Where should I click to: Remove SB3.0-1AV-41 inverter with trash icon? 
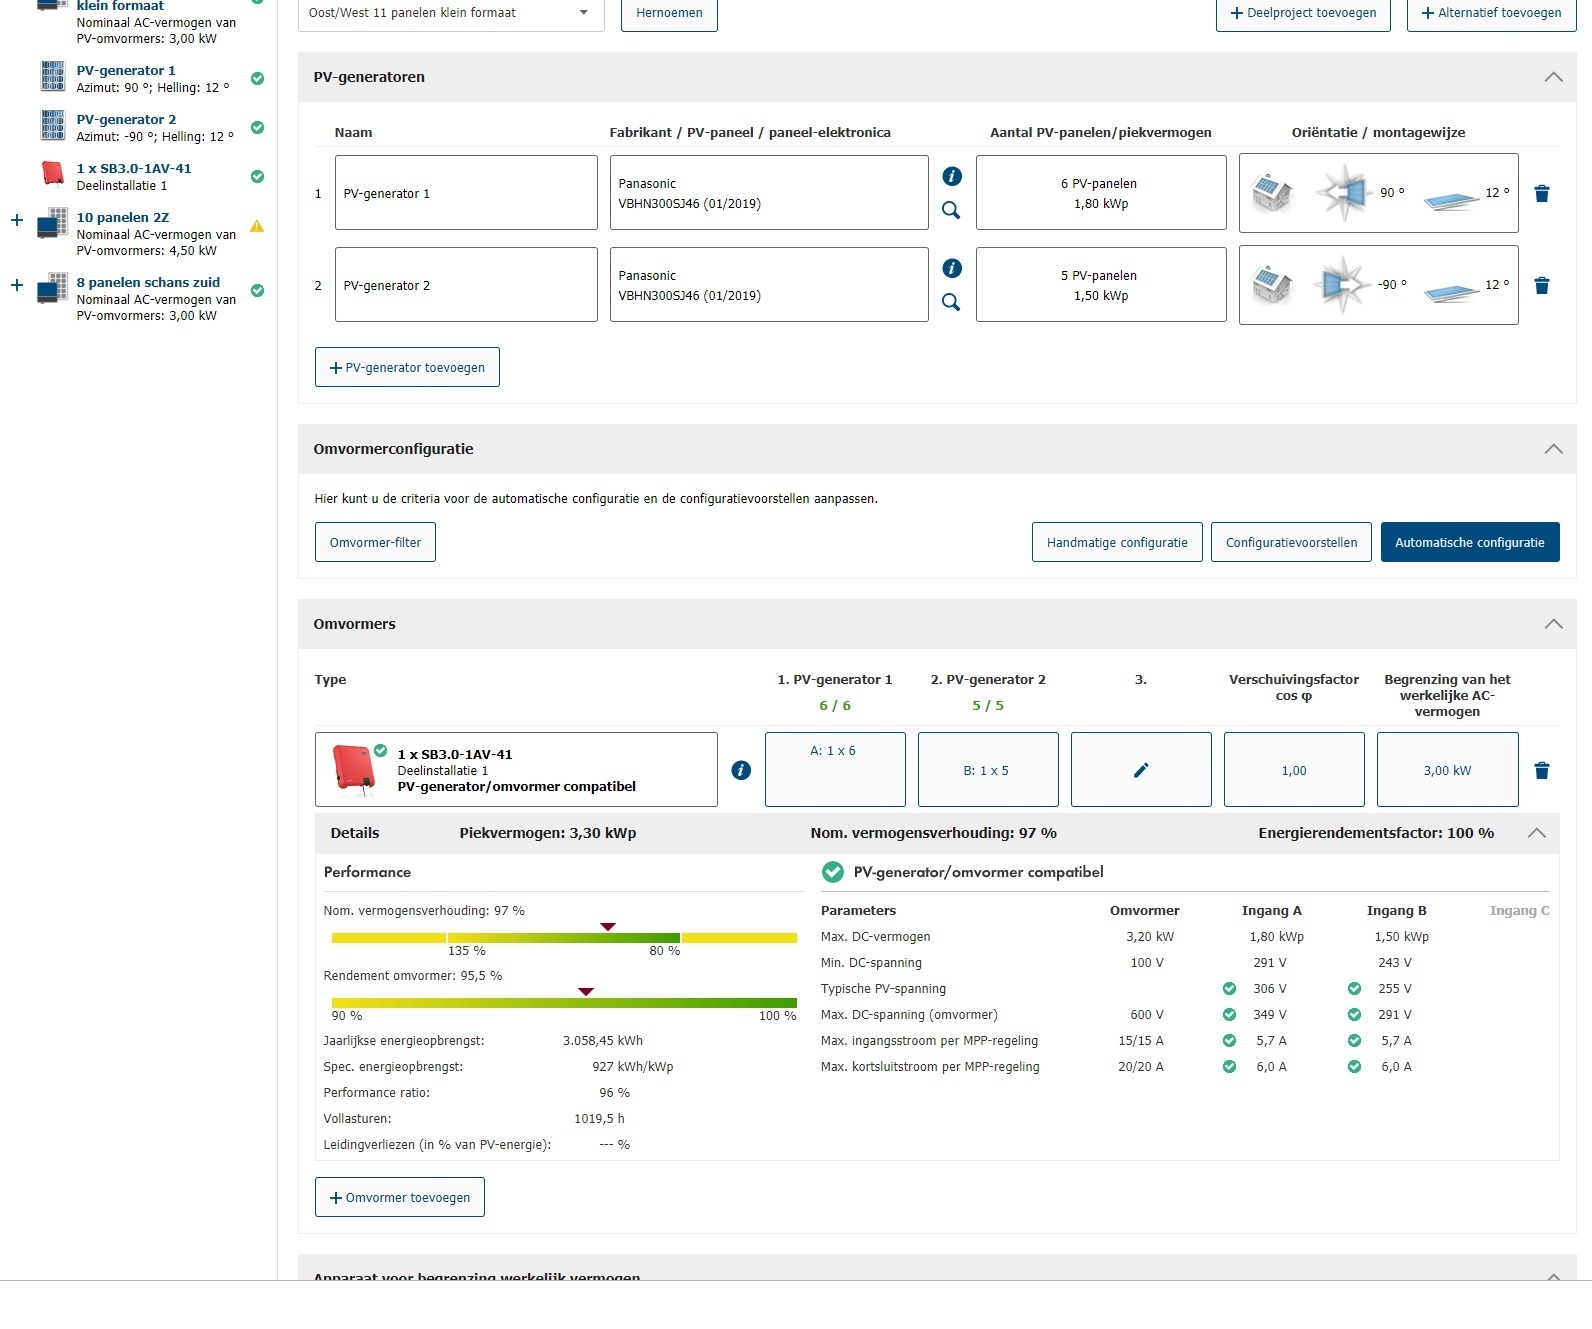click(x=1541, y=770)
